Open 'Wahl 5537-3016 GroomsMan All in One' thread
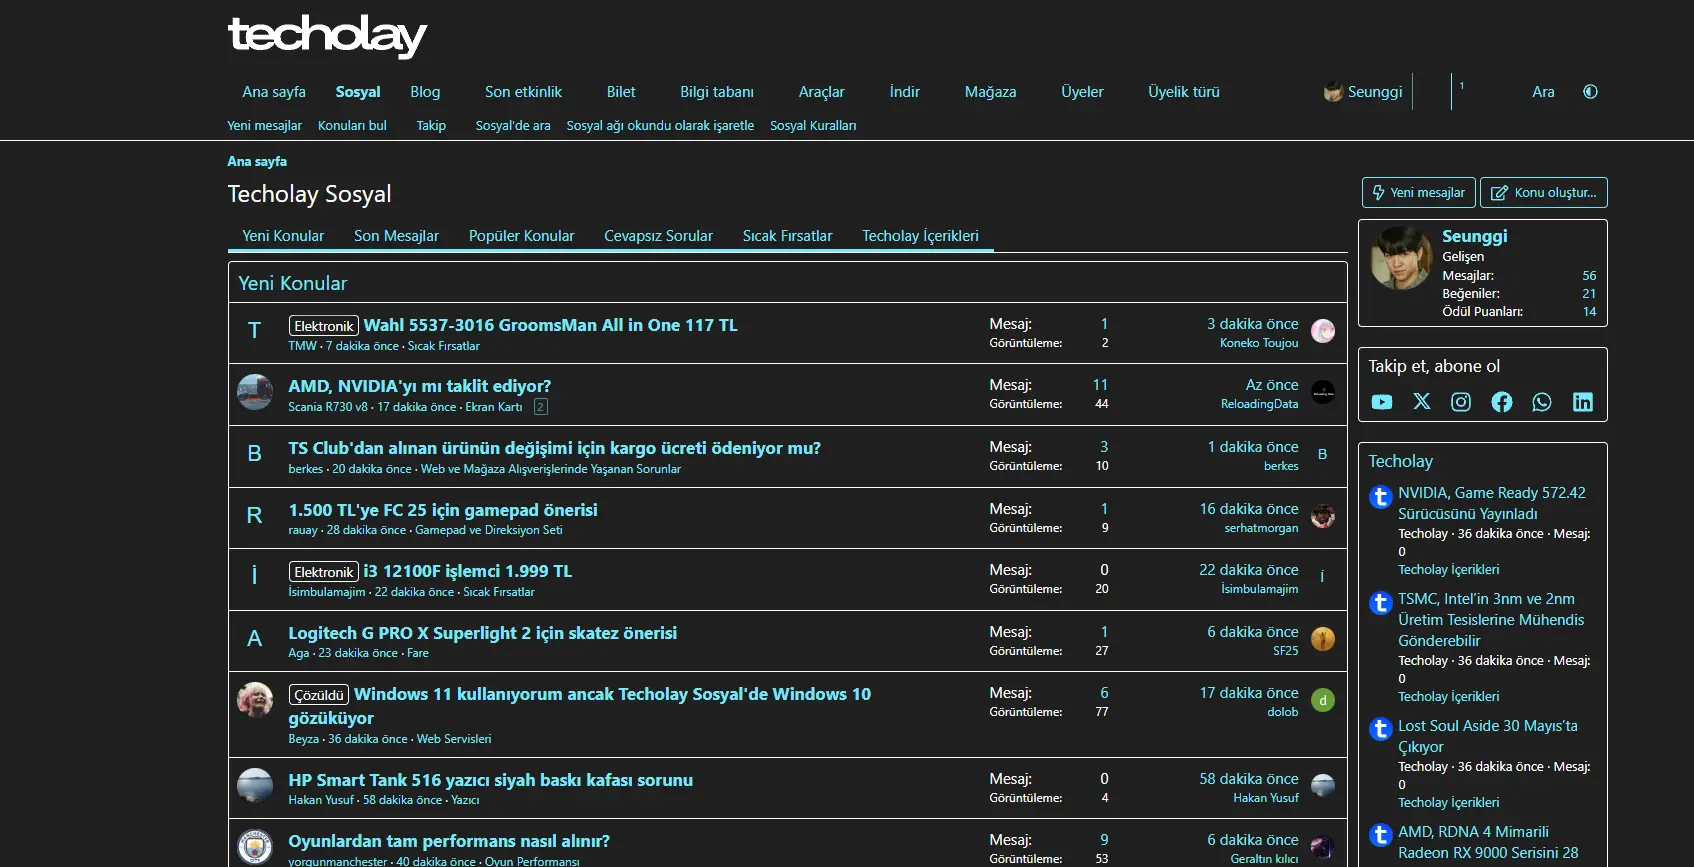The image size is (1694, 867). tap(550, 325)
